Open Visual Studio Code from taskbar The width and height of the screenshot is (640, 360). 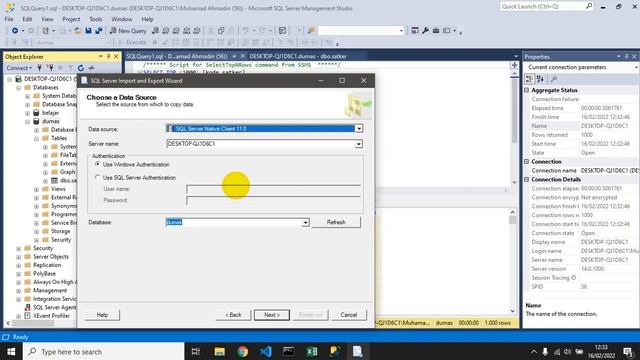click(x=266, y=351)
